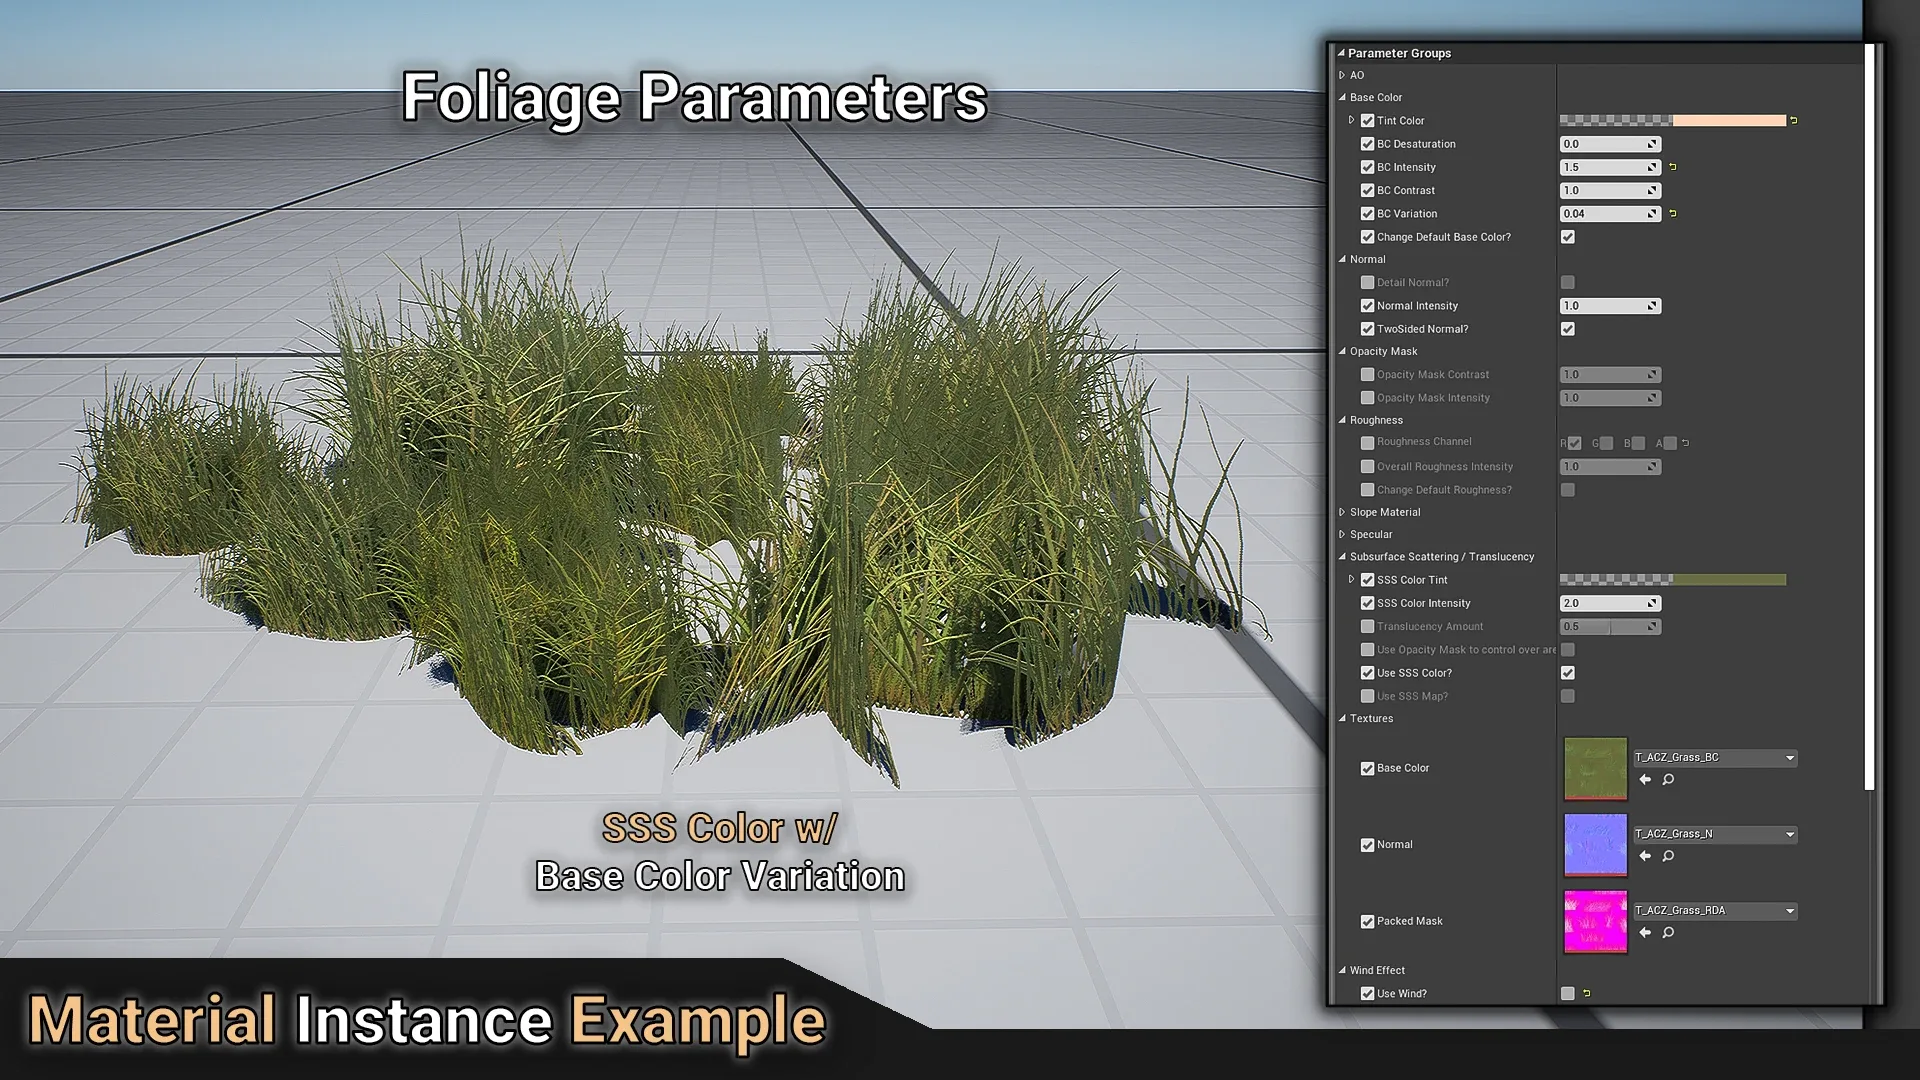This screenshot has width=1920, height=1080.
Task: Open the T_ACZ_Grass_RDA texture dropdown
Action: click(x=1790, y=911)
